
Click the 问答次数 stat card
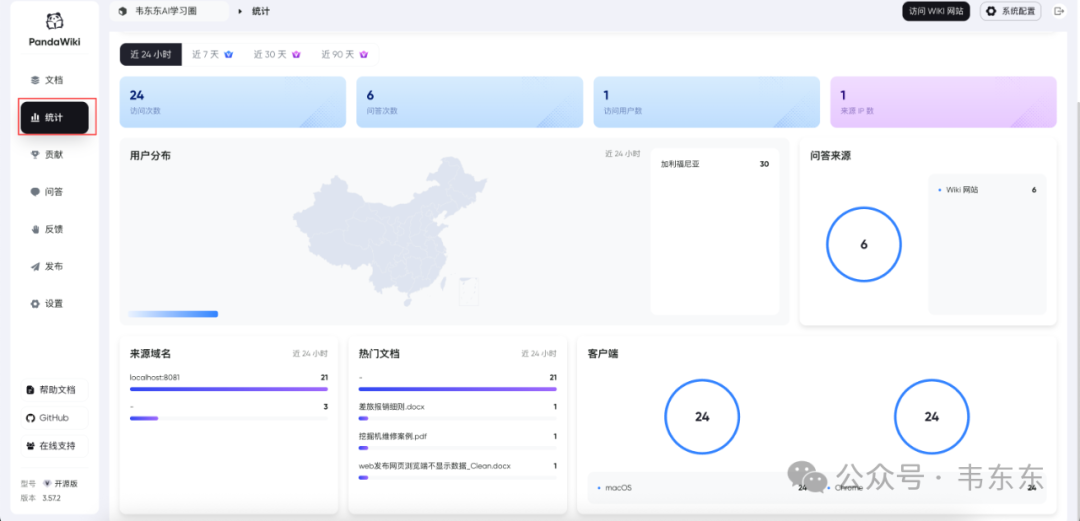point(470,102)
